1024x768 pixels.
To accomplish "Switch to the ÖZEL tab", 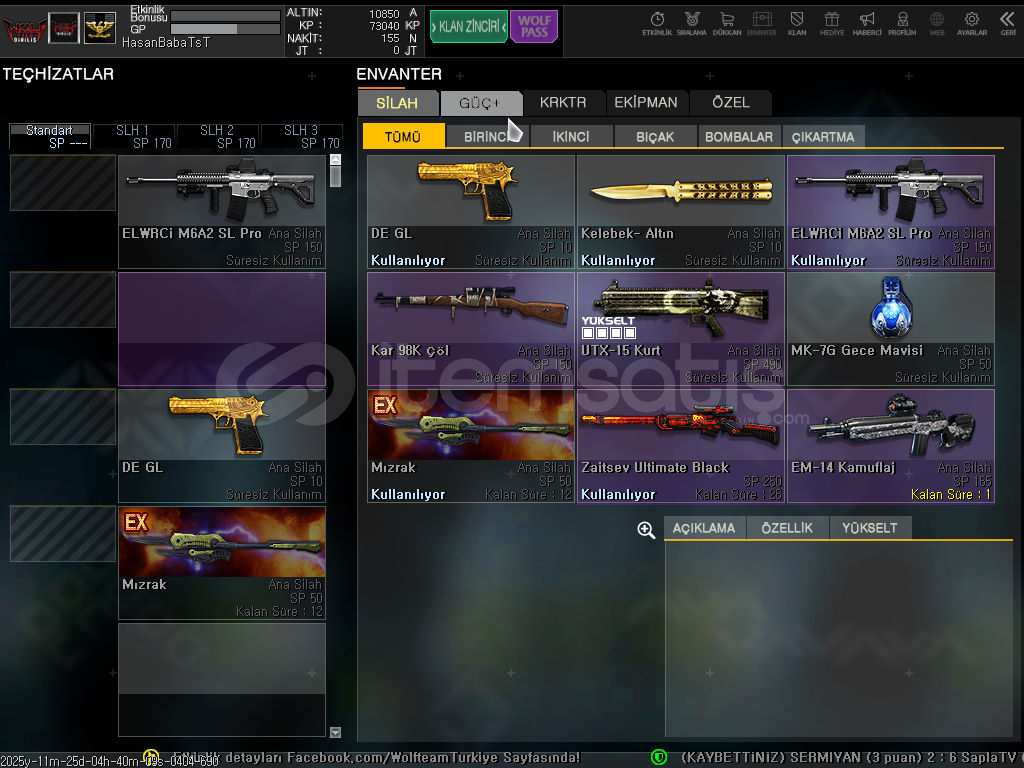I will [730, 103].
